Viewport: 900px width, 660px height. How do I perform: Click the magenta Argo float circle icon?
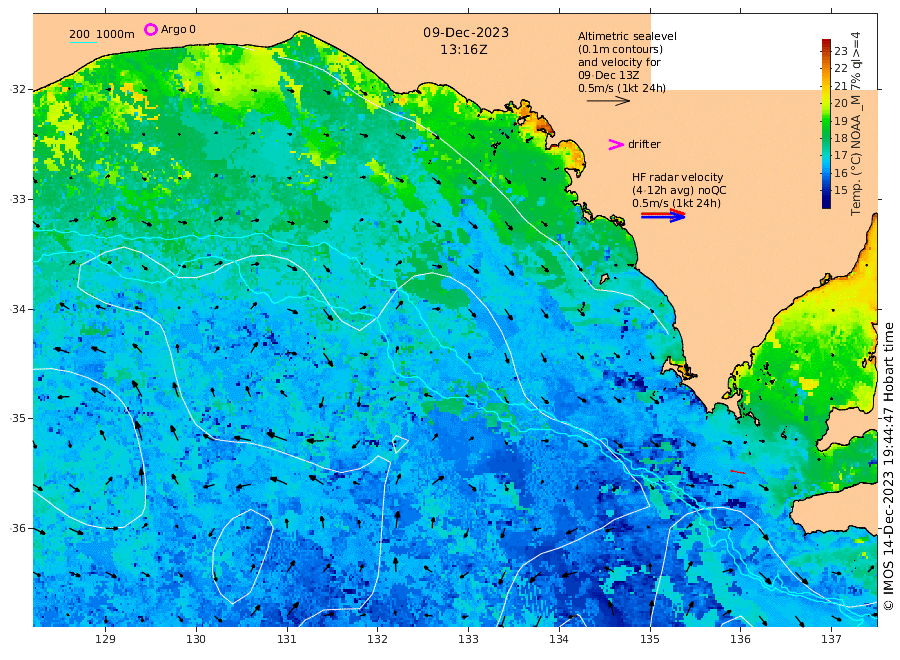point(150,29)
